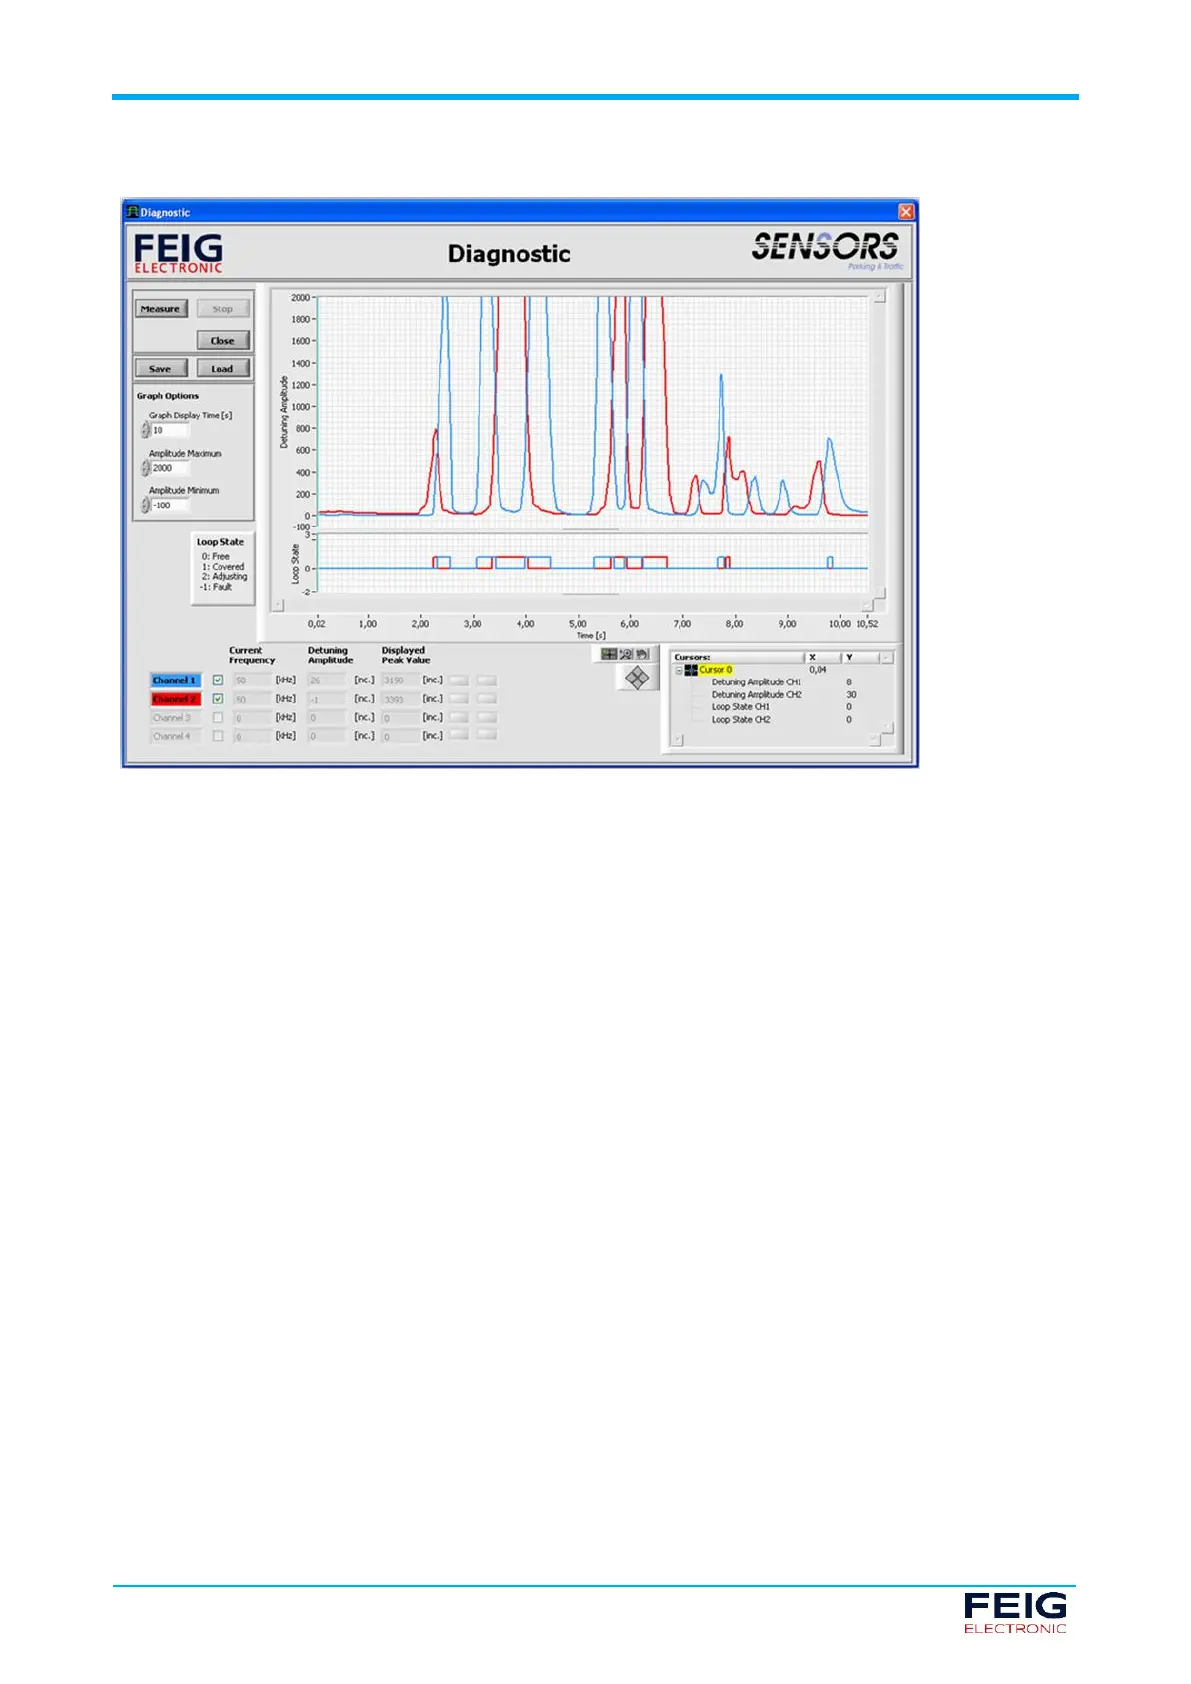
Task: Click the diamond cursor mover control
Action: (x=637, y=679)
